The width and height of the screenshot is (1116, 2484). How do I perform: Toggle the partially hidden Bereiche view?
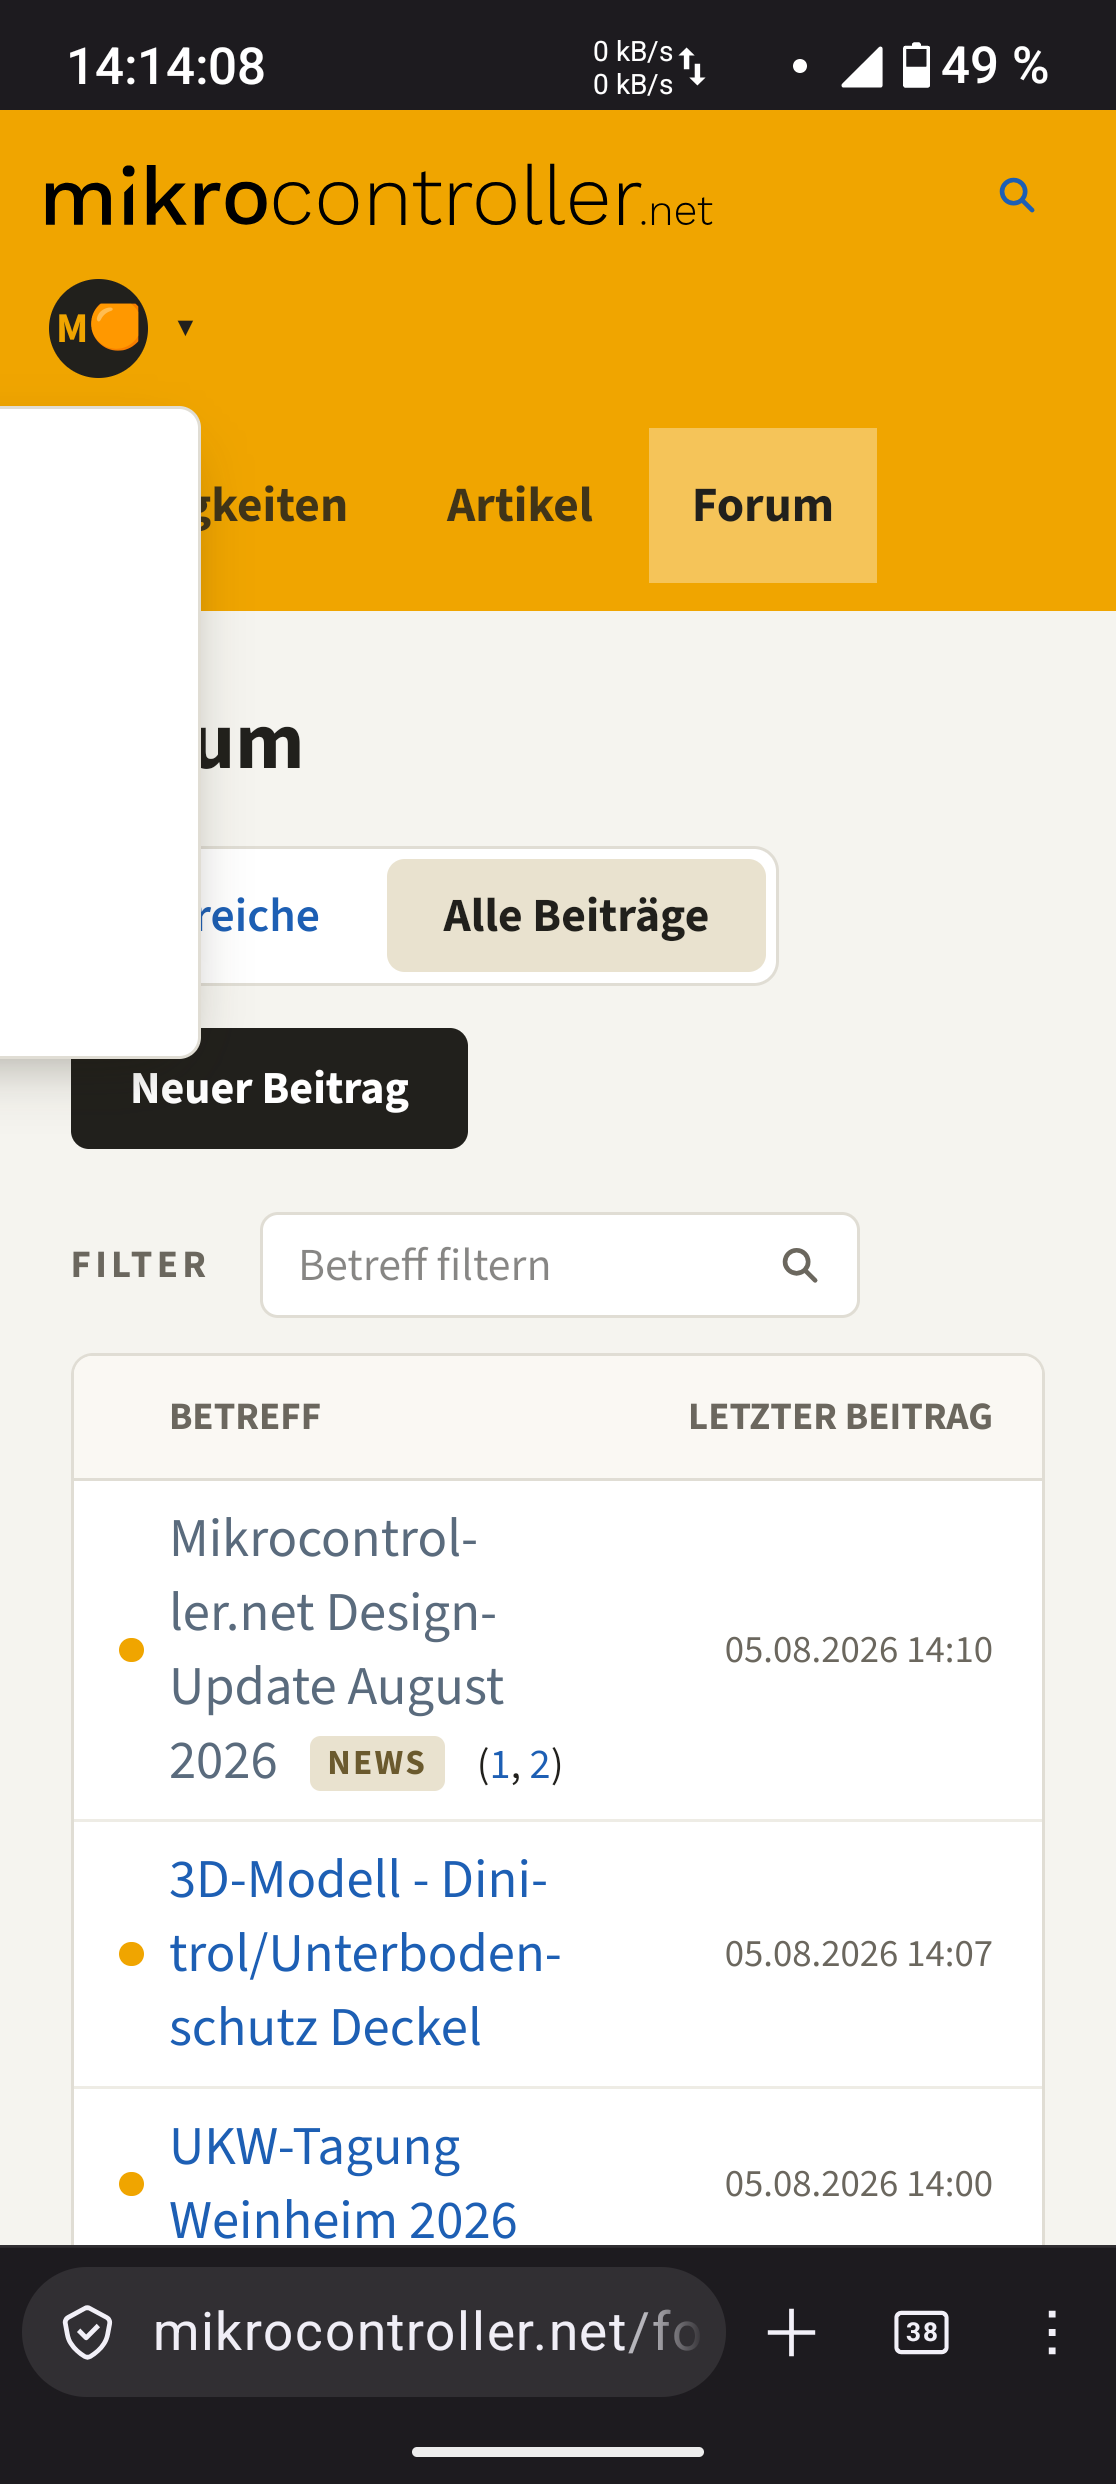[260, 916]
